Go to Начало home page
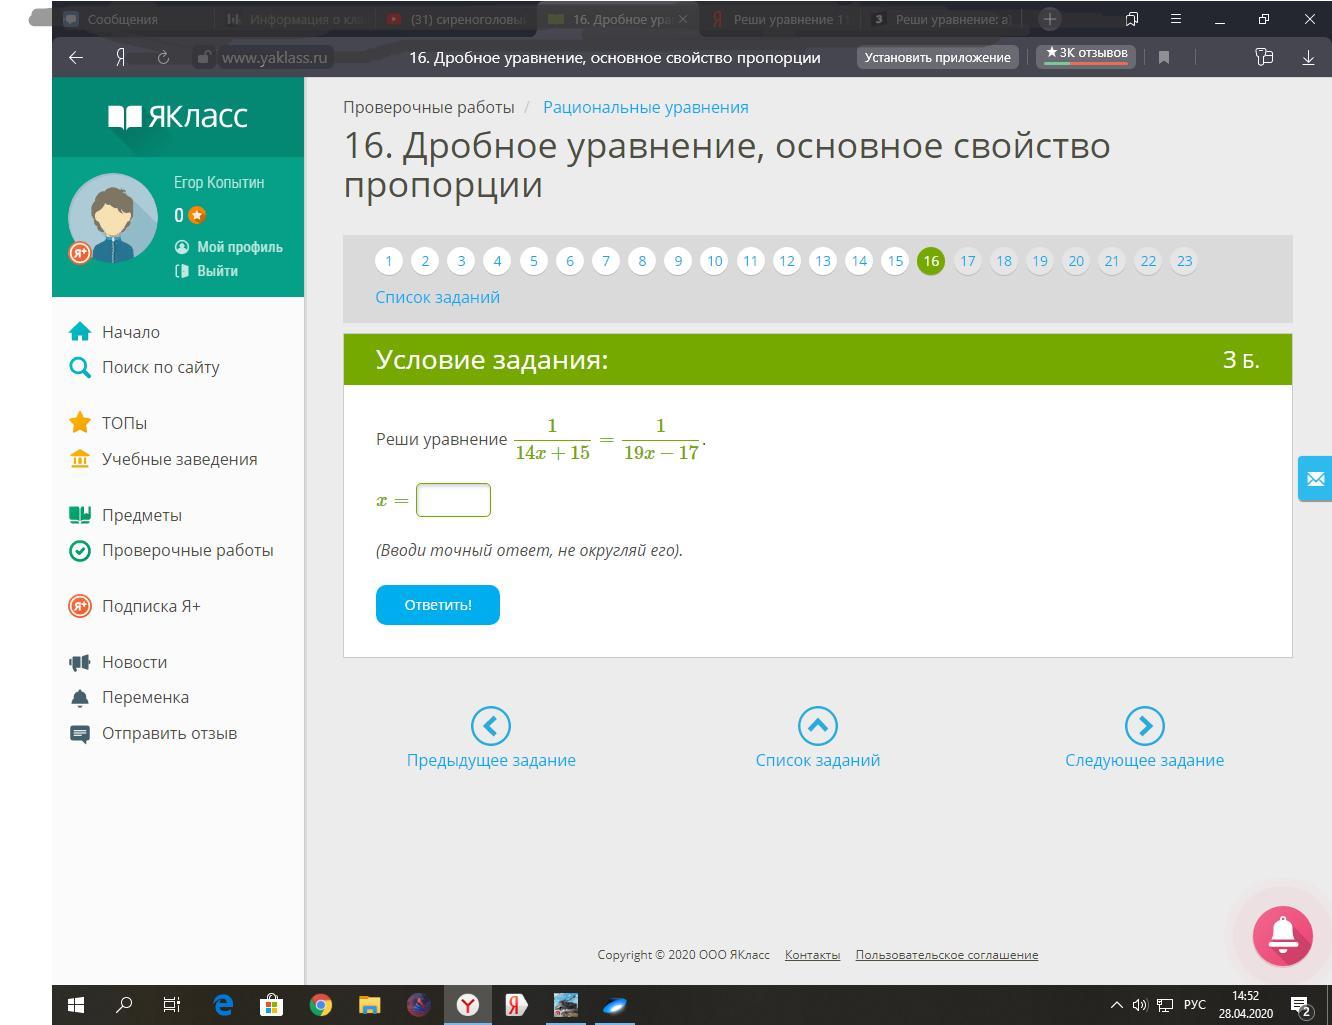1332x1025 pixels. pyautogui.click(x=131, y=332)
